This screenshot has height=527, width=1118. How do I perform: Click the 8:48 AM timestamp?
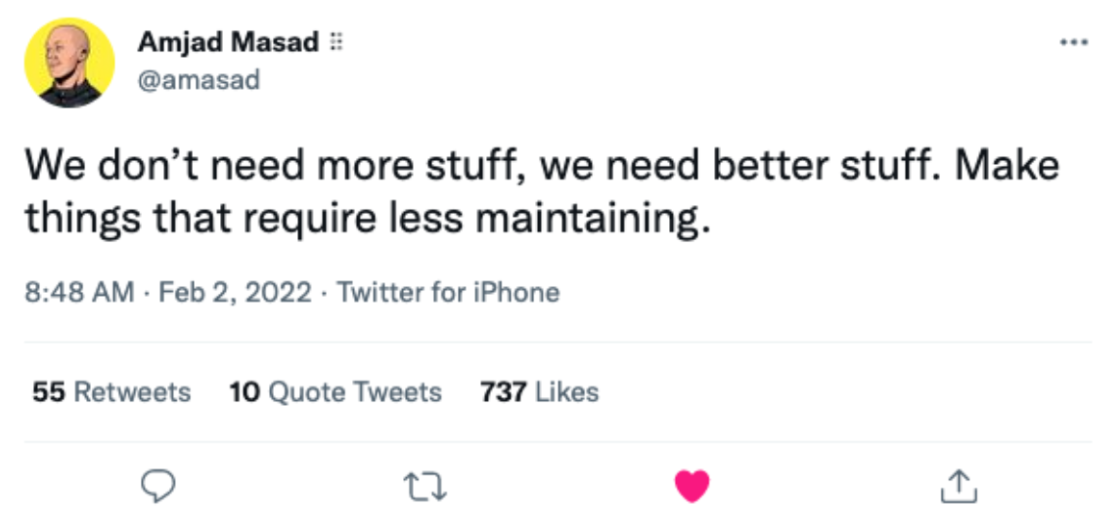coord(79,293)
